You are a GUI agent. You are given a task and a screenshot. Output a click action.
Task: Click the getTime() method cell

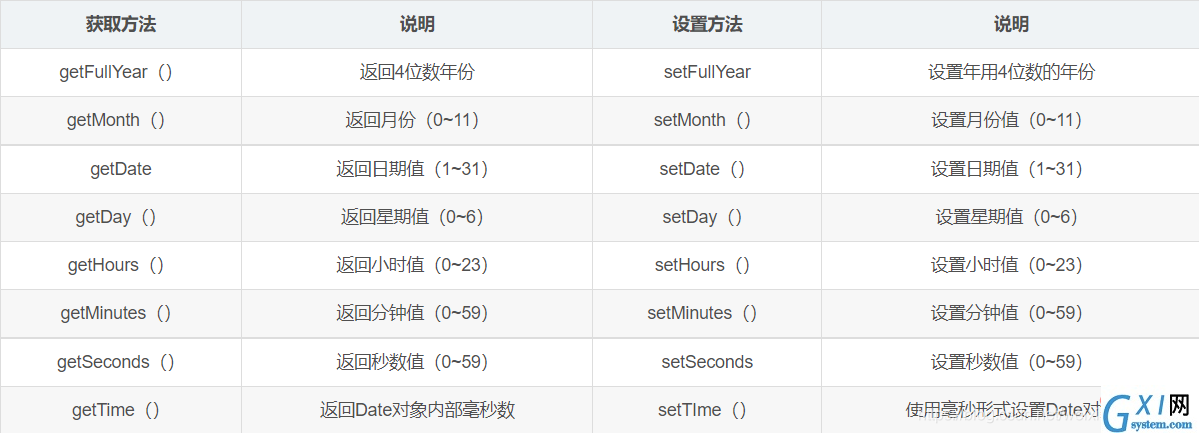pos(121,410)
